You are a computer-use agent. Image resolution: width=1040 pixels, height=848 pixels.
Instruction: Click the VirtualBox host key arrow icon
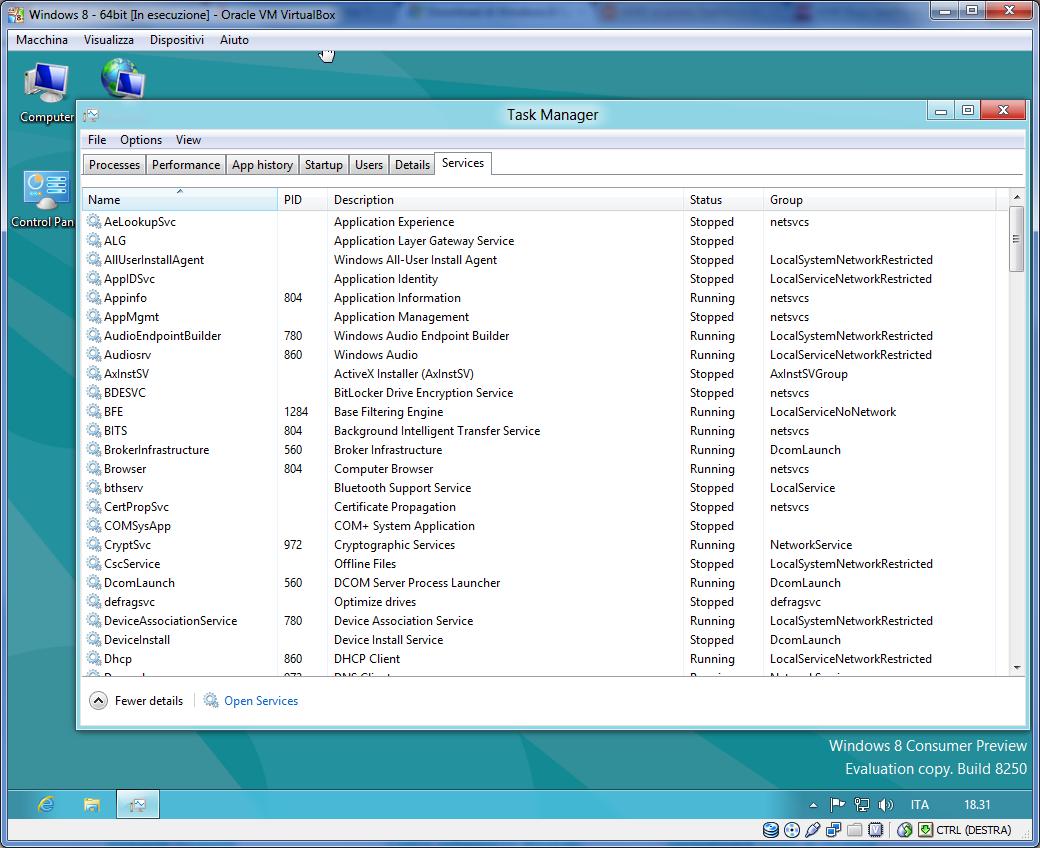click(x=925, y=830)
